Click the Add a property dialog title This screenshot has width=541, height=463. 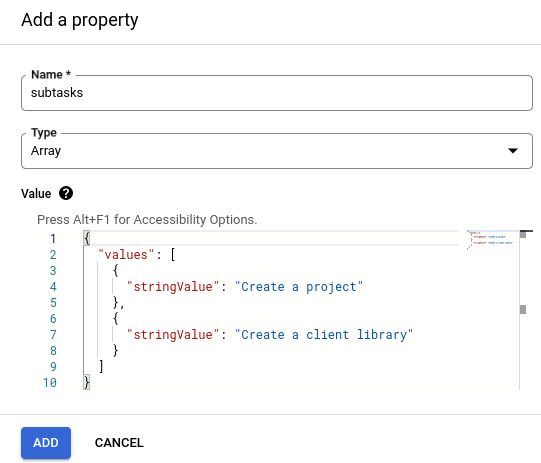point(80,20)
